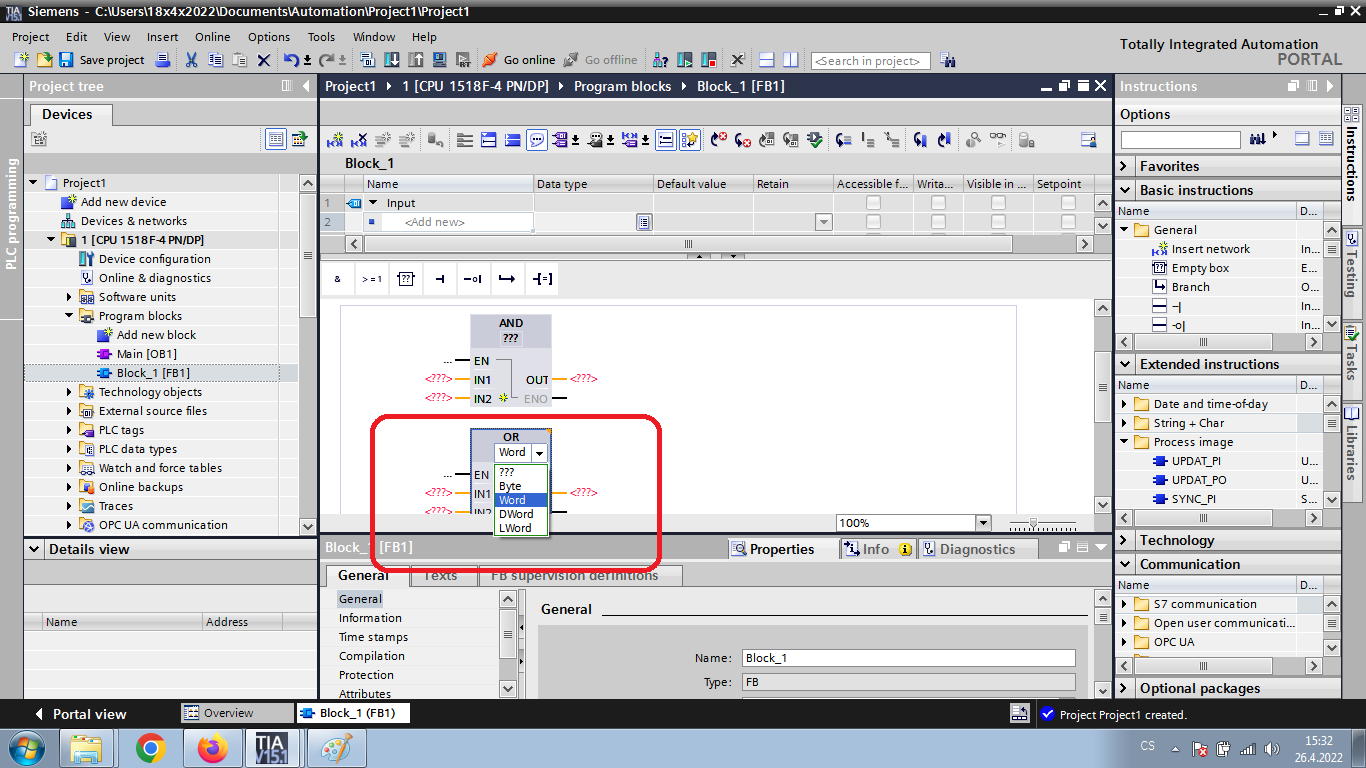Toggle favorites display star icon in editor

coord(690,140)
